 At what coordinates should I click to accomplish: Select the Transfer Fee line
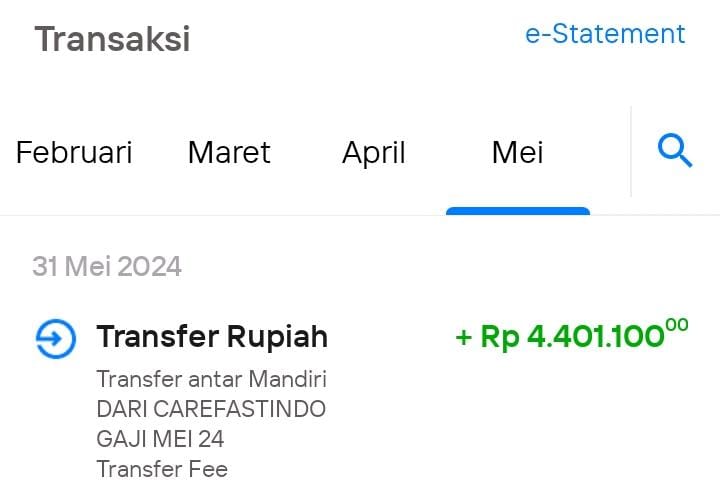pyautogui.click(x=162, y=469)
